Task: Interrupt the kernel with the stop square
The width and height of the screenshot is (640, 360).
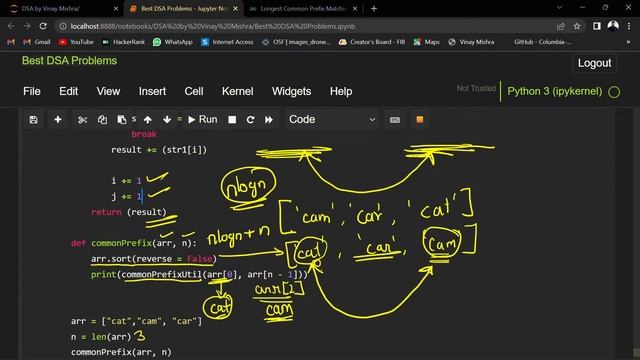Action: click(232, 120)
